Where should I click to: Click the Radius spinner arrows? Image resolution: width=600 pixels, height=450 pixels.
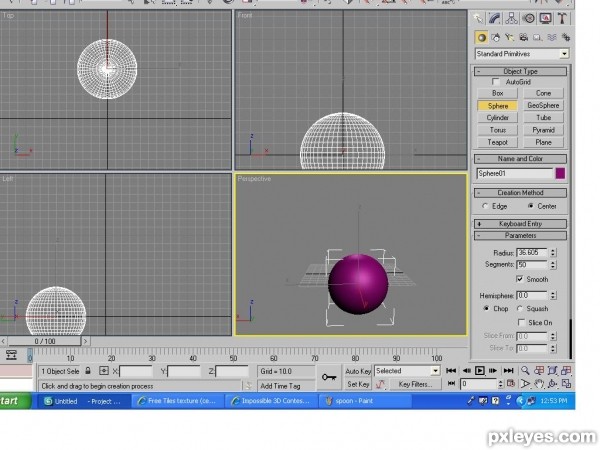[x=553, y=253]
